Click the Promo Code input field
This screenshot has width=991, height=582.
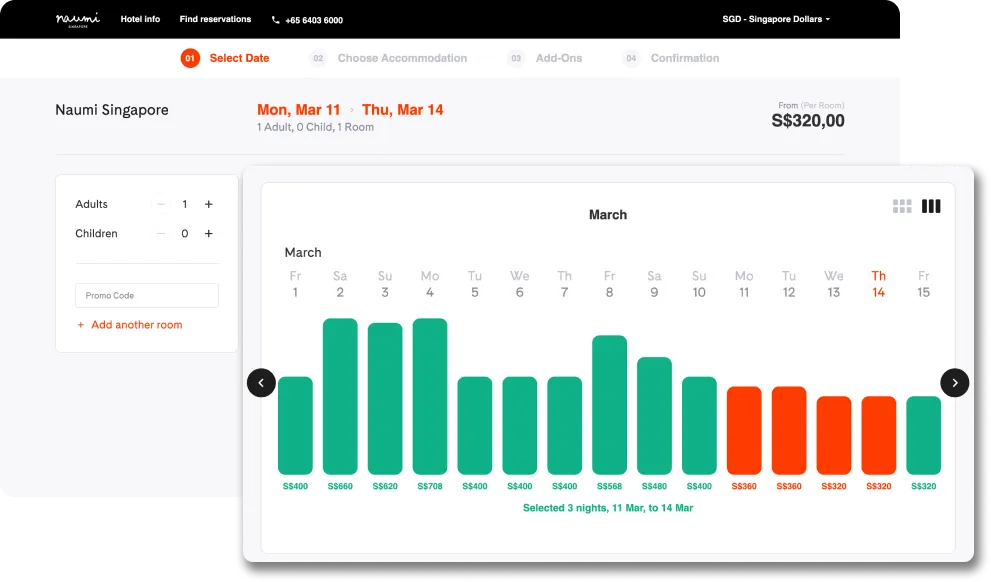pyautogui.click(x=147, y=295)
